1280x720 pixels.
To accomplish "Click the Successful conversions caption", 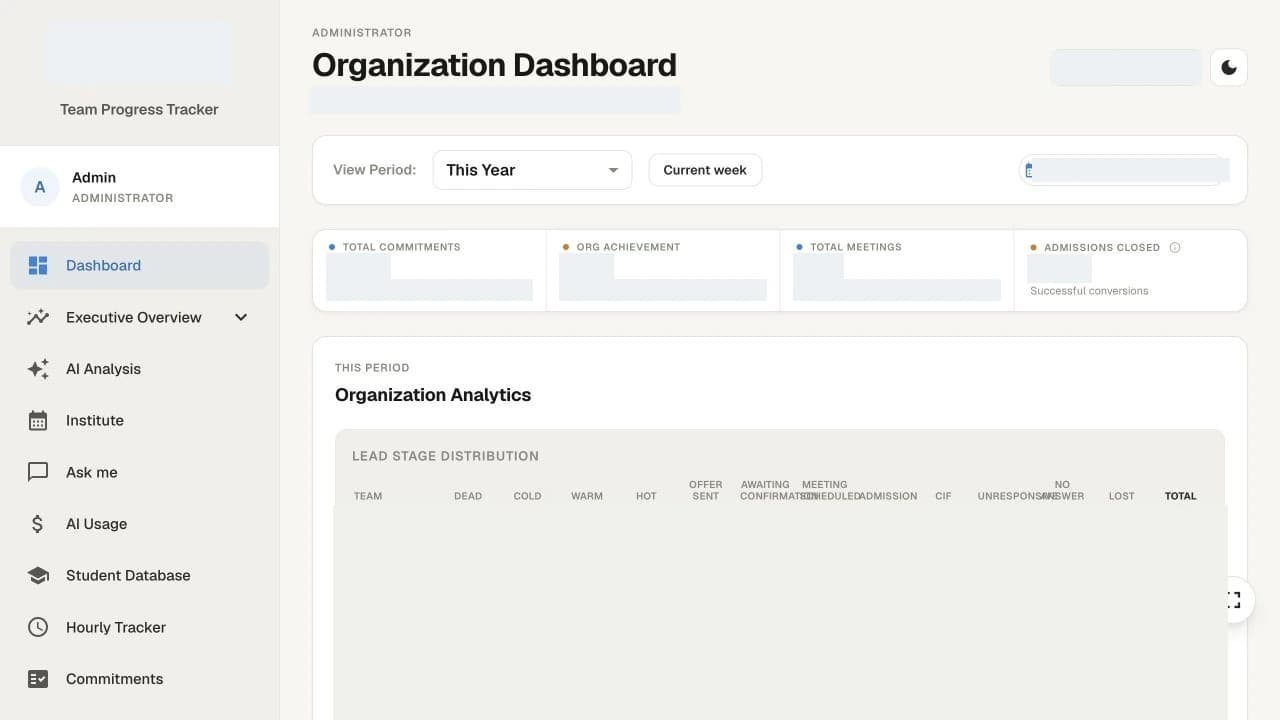I will pyautogui.click(x=1089, y=291).
